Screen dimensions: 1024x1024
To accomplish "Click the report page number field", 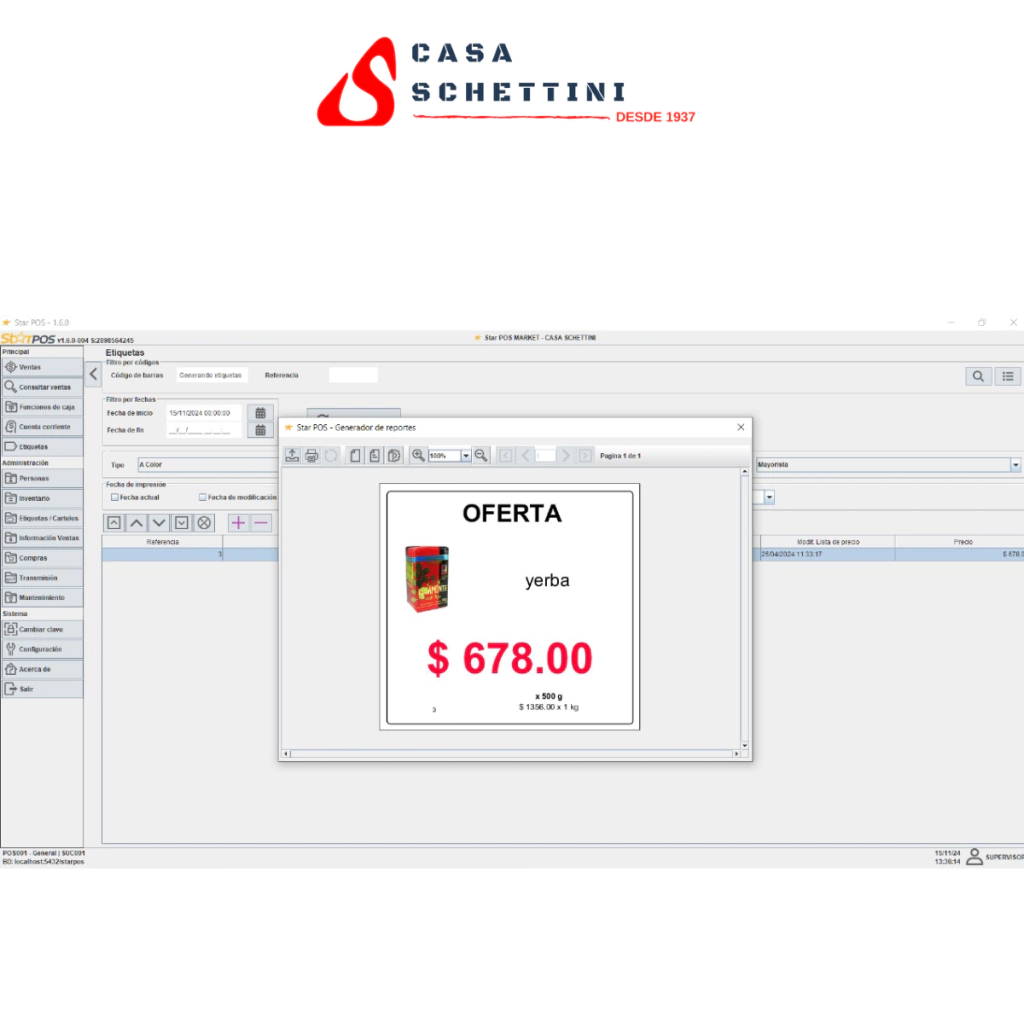I will pyautogui.click(x=545, y=456).
